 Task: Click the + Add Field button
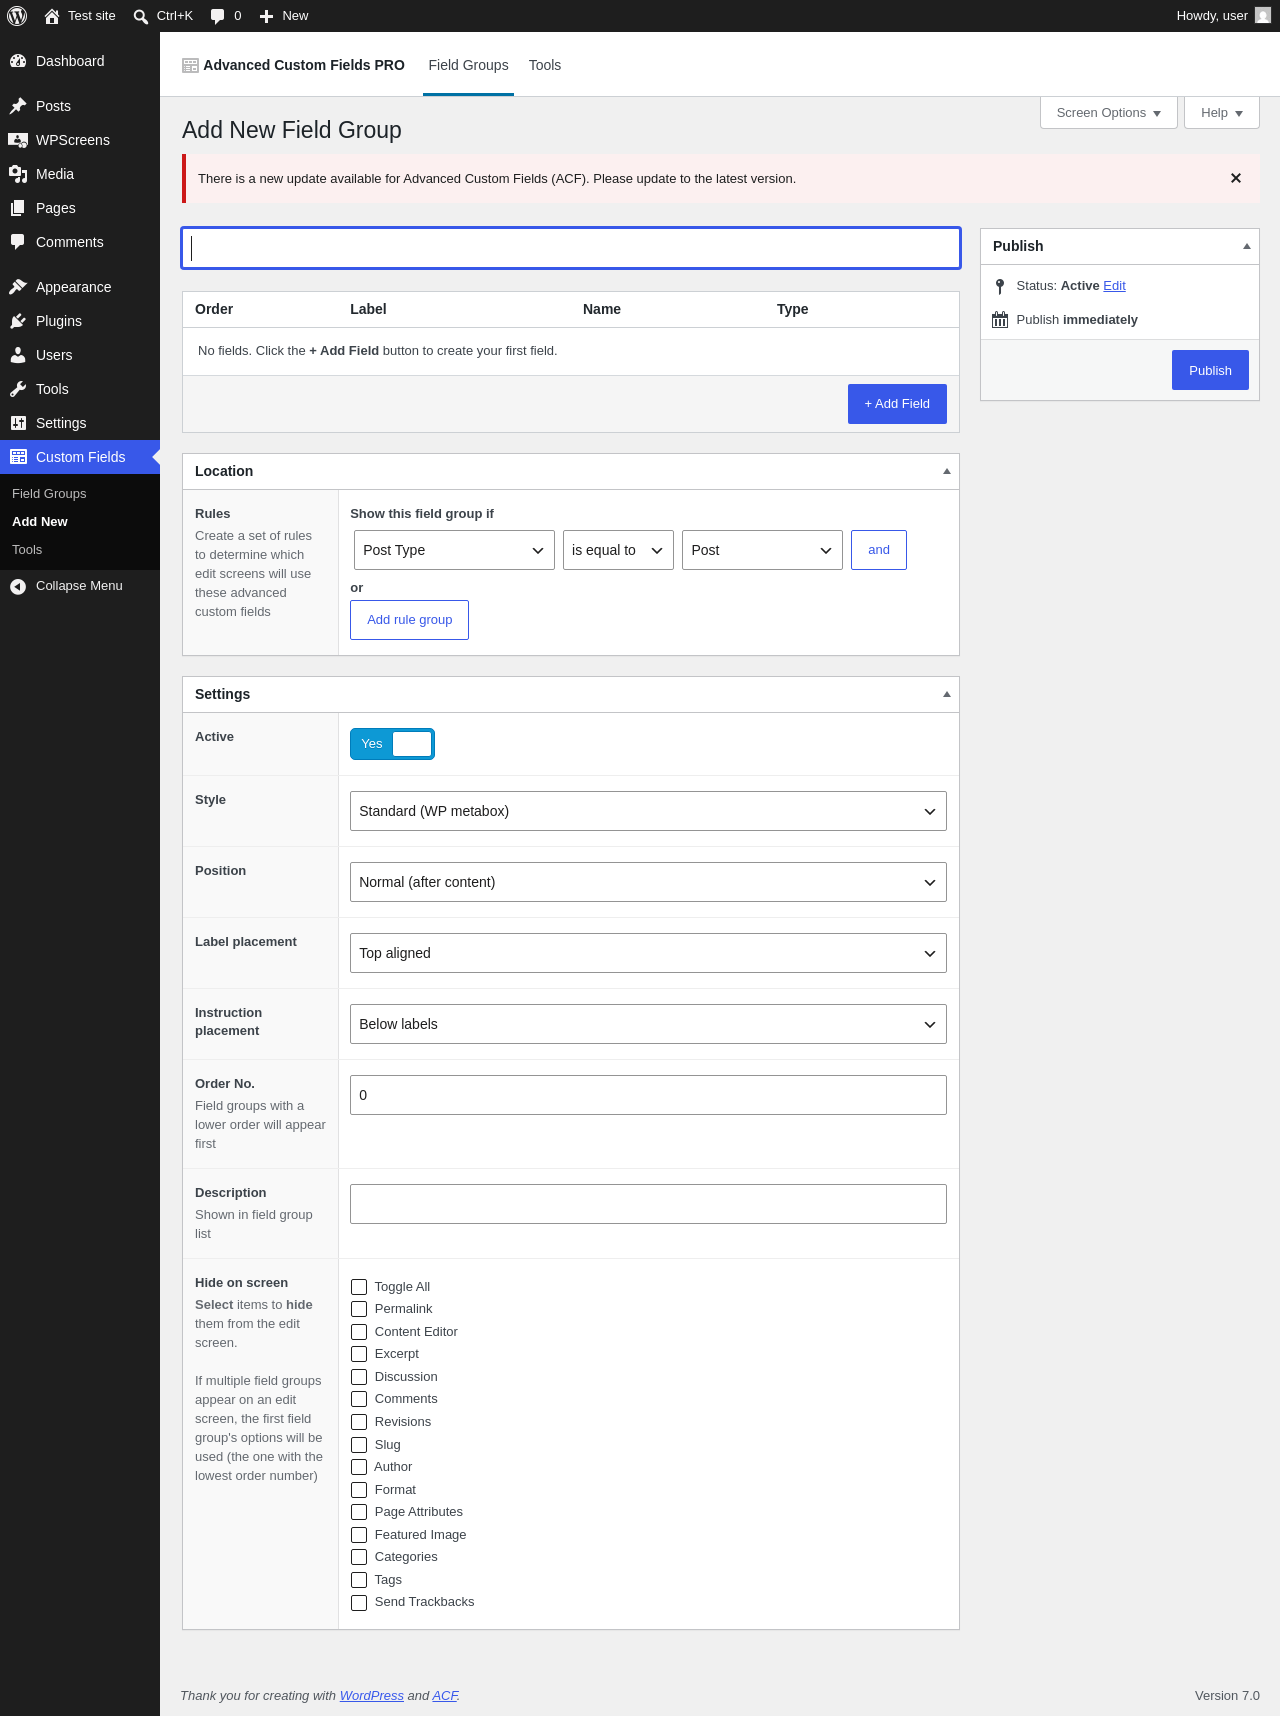point(897,404)
